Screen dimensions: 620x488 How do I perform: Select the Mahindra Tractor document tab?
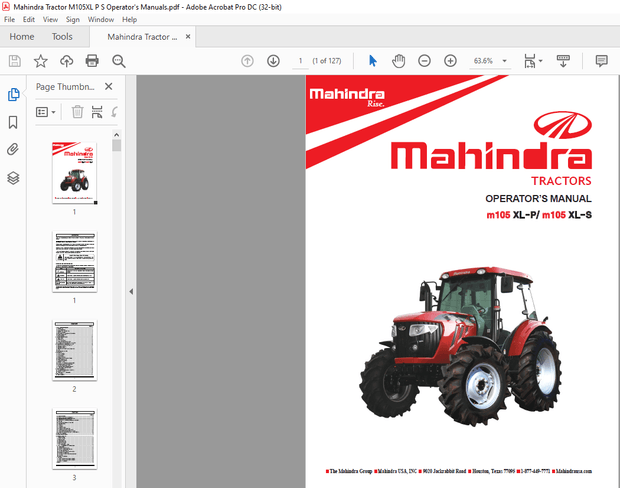point(142,37)
